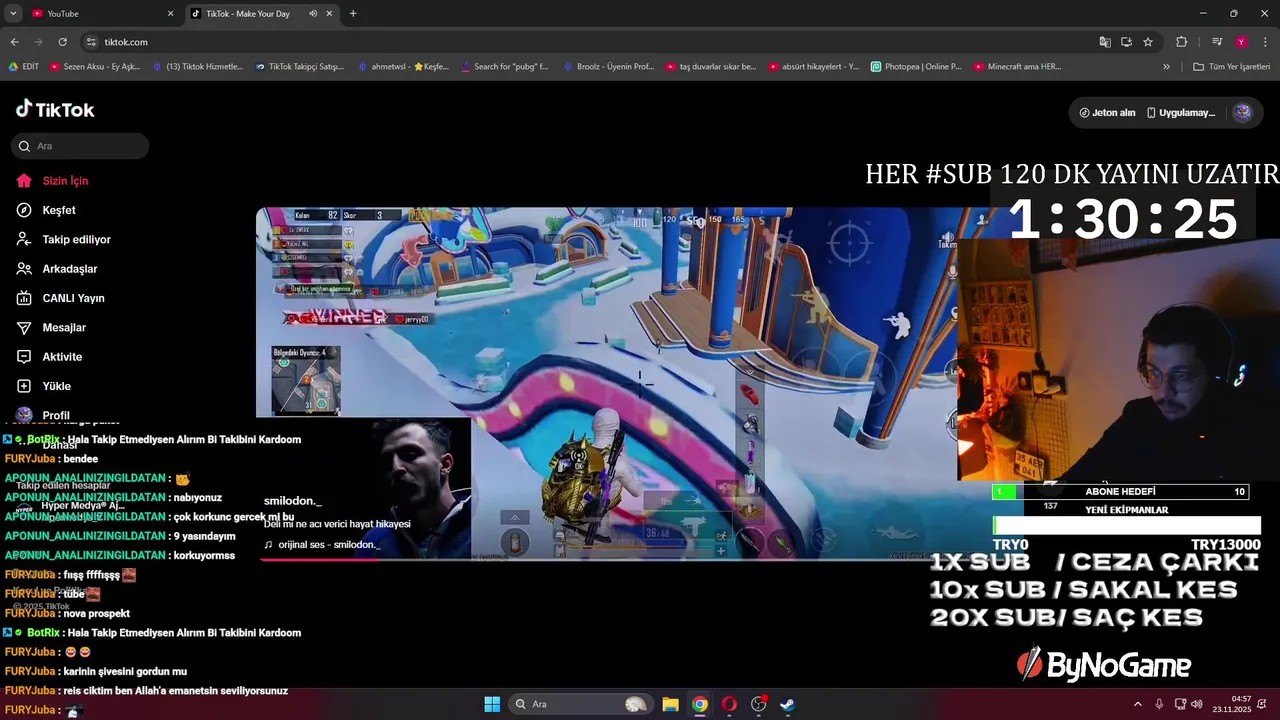Click the install app icon in address bar
1280x720 pixels.
click(1126, 42)
